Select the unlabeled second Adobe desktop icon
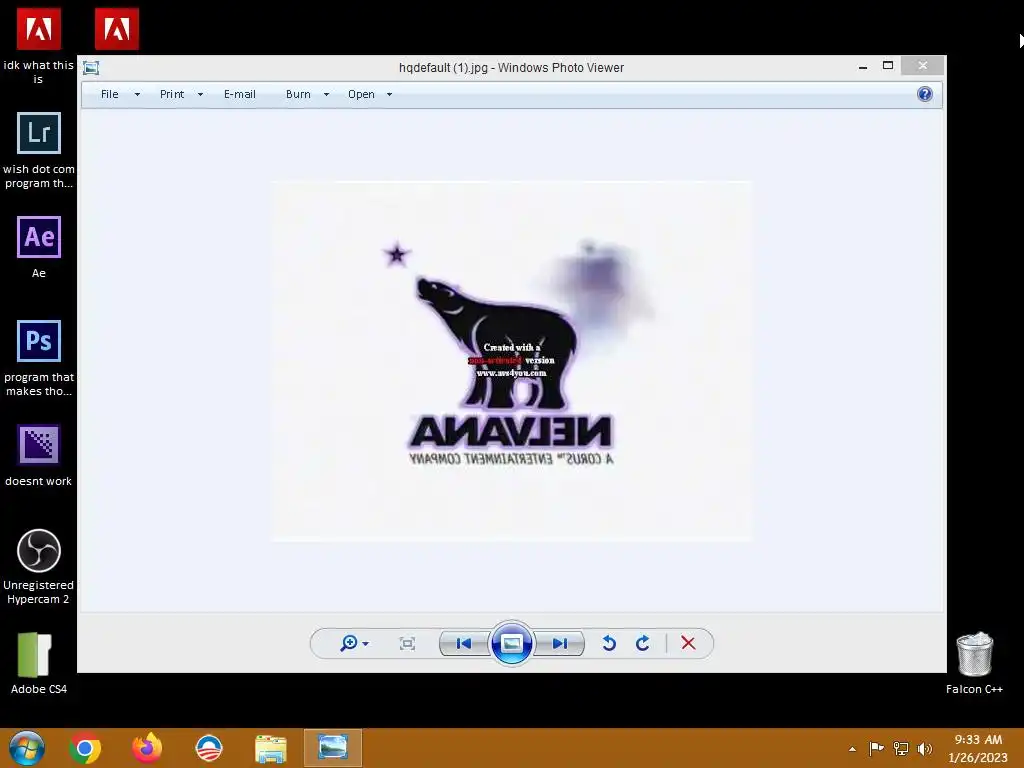Screen dimensions: 1024x768 click(117, 29)
